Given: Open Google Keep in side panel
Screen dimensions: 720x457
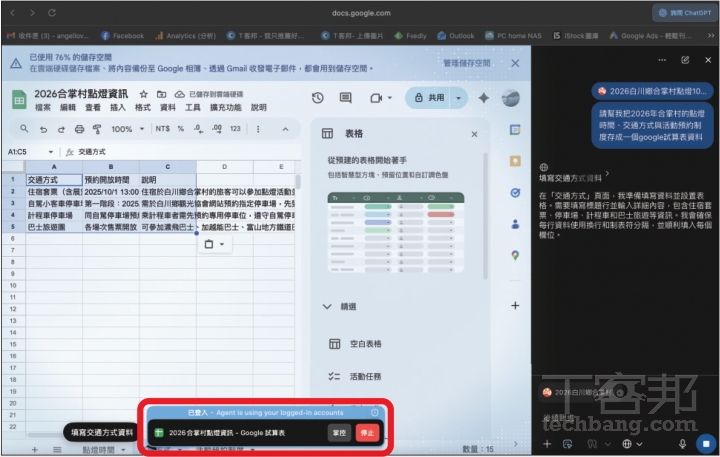Looking at the screenshot, I should point(515,161).
